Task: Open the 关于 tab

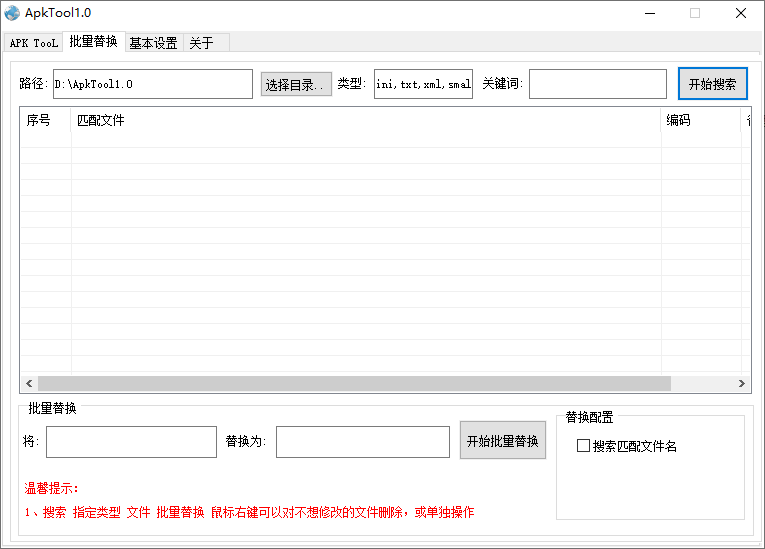Action: (206, 43)
